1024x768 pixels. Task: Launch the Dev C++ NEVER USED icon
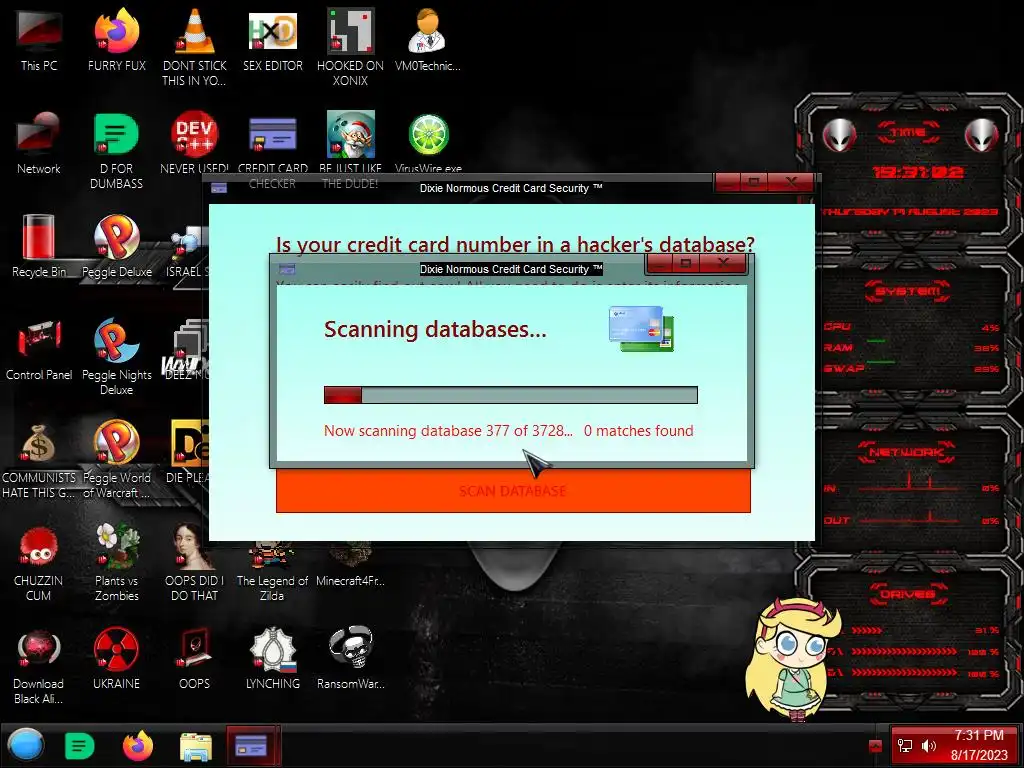[195, 142]
